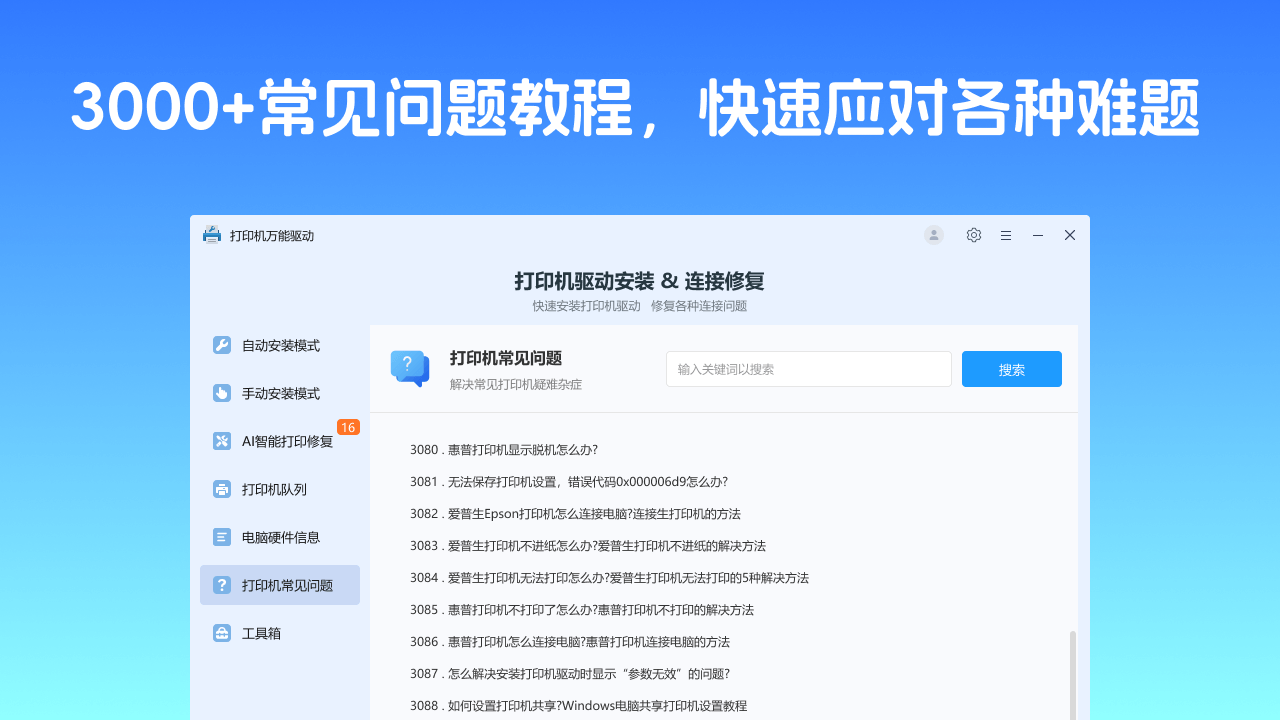Click the 打印机队列 printer queue icon
This screenshot has width=1280, height=720.
coord(221,489)
